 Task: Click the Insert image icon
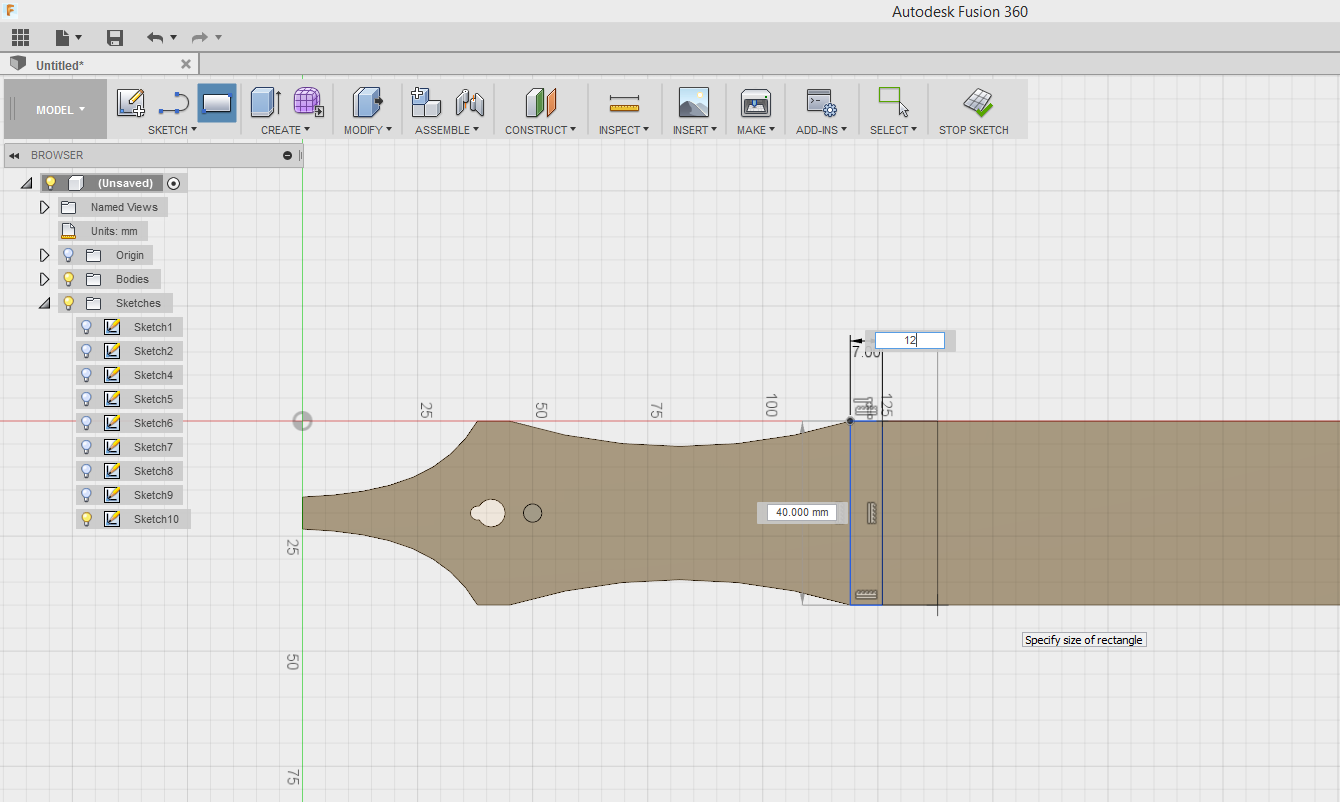(x=694, y=102)
